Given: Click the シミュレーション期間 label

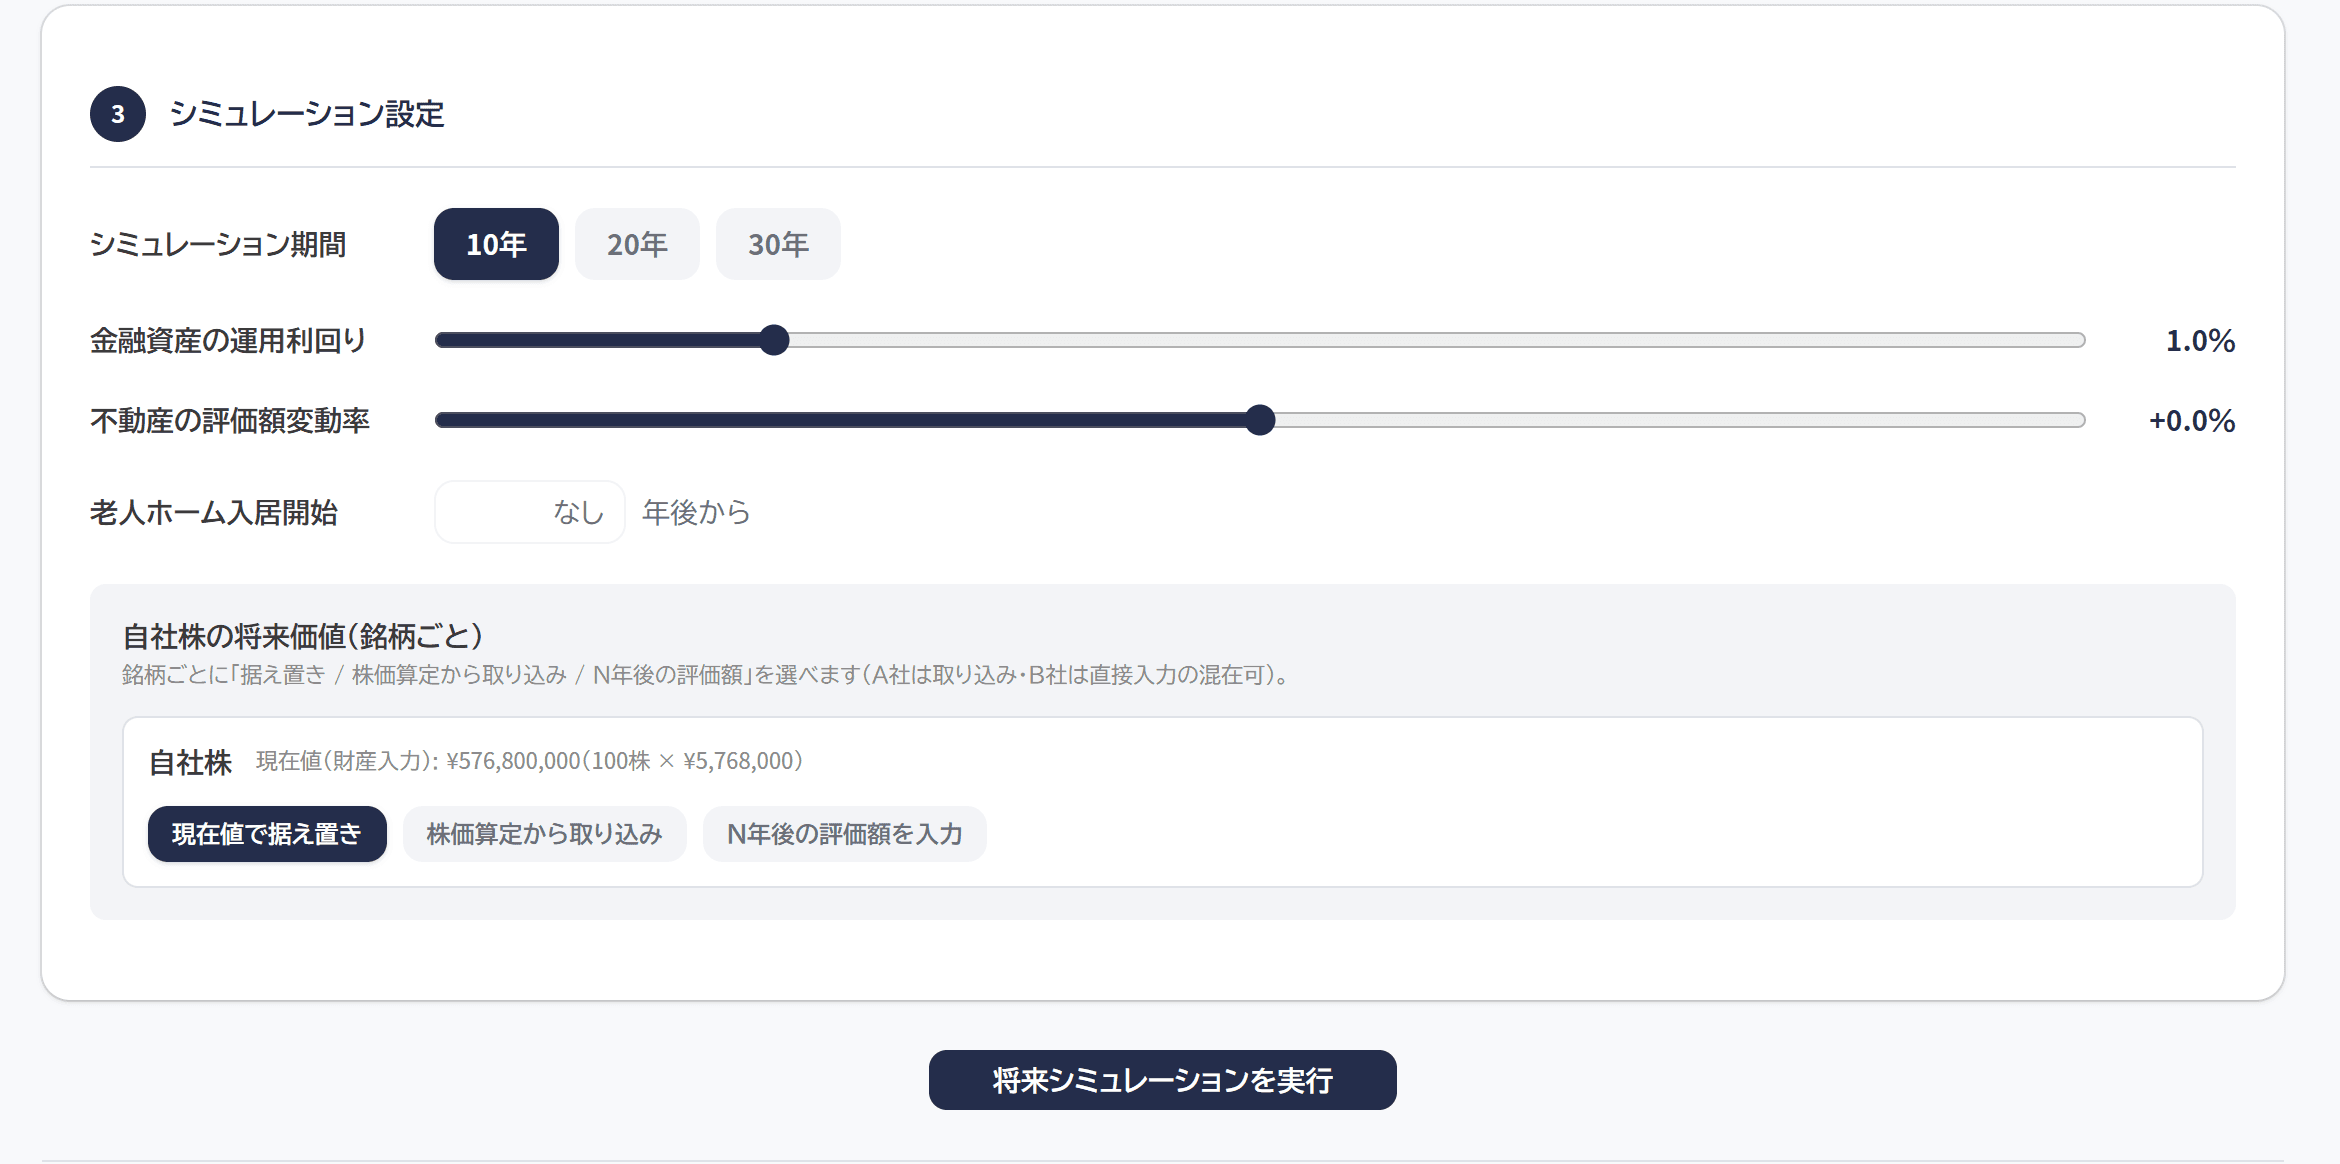Looking at the screenshot, I should tap(218, 244).
